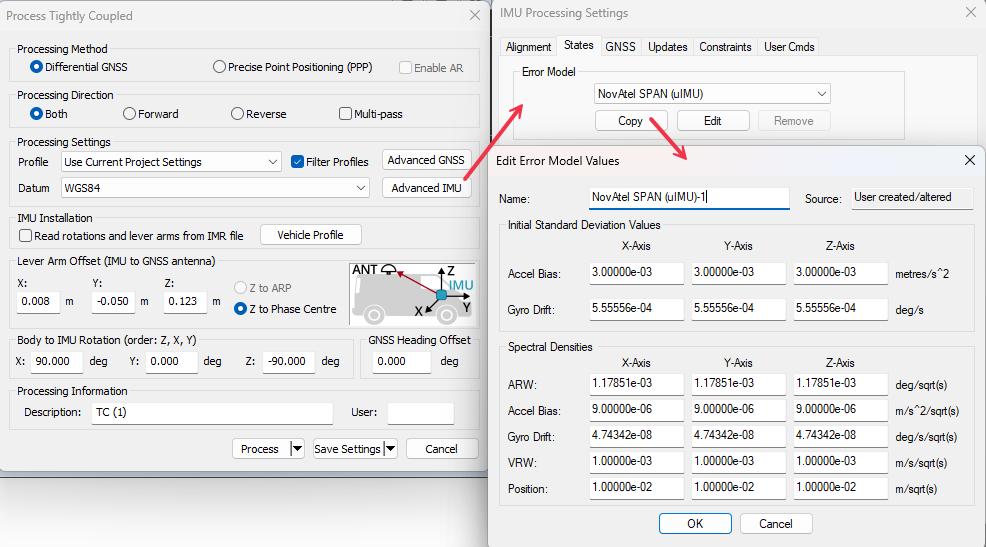Image resolution: width=986 pixels, height=547 pixels.
Task: Open the Datum WGS84 dropdown
Action: [x=215, y=187]
